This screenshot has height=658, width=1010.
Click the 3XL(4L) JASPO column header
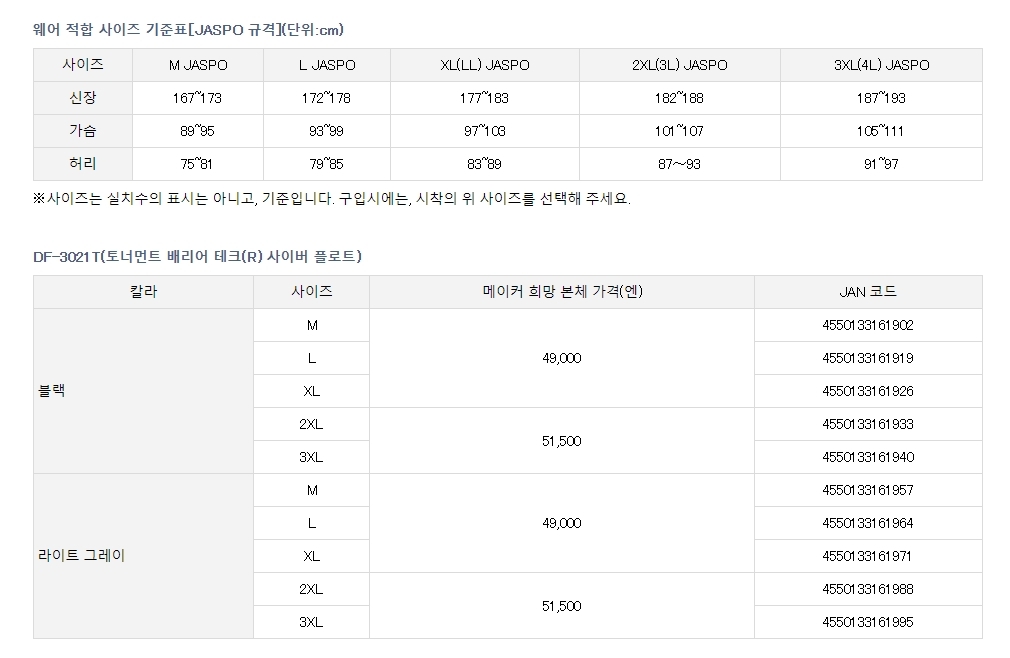[x=881, y=65]
